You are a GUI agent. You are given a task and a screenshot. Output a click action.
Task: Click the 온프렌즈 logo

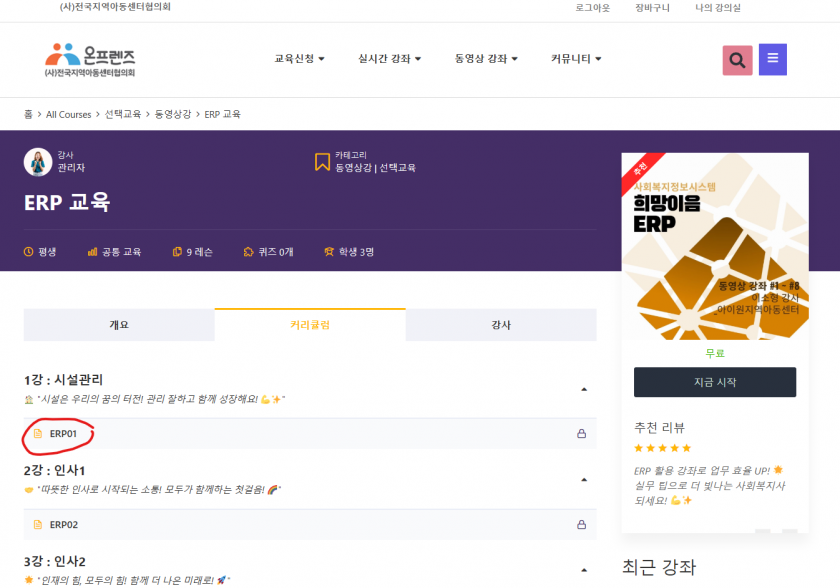pyautogui.click(x=90, y=59)
